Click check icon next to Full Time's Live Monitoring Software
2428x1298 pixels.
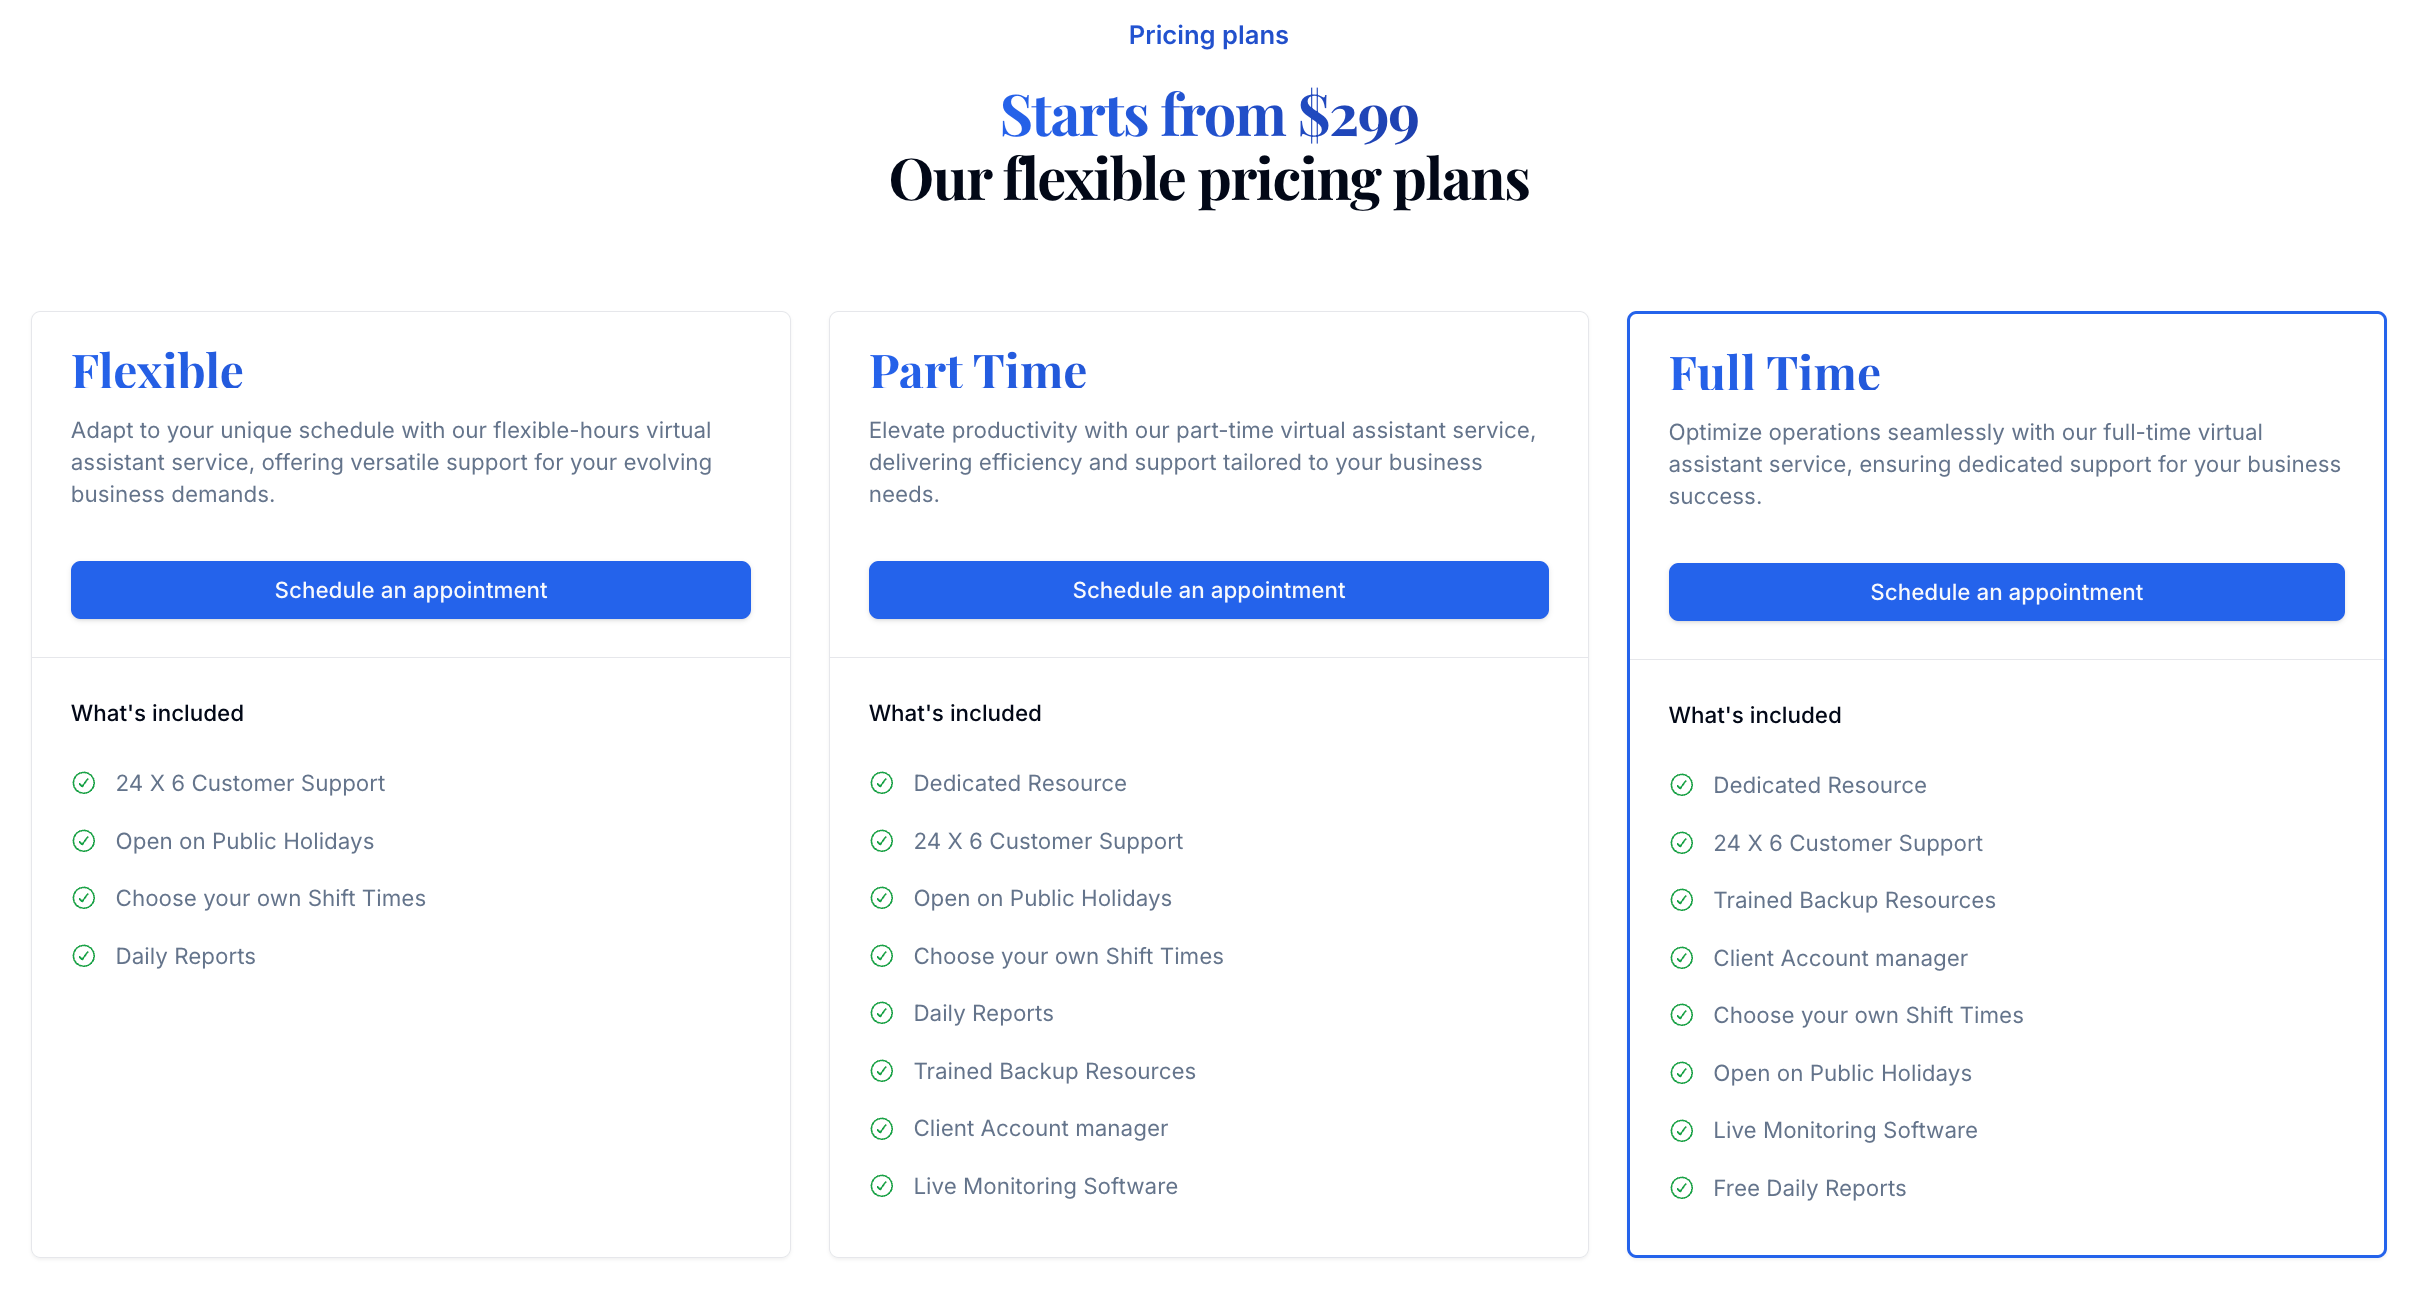[x=1682, y=1130]
